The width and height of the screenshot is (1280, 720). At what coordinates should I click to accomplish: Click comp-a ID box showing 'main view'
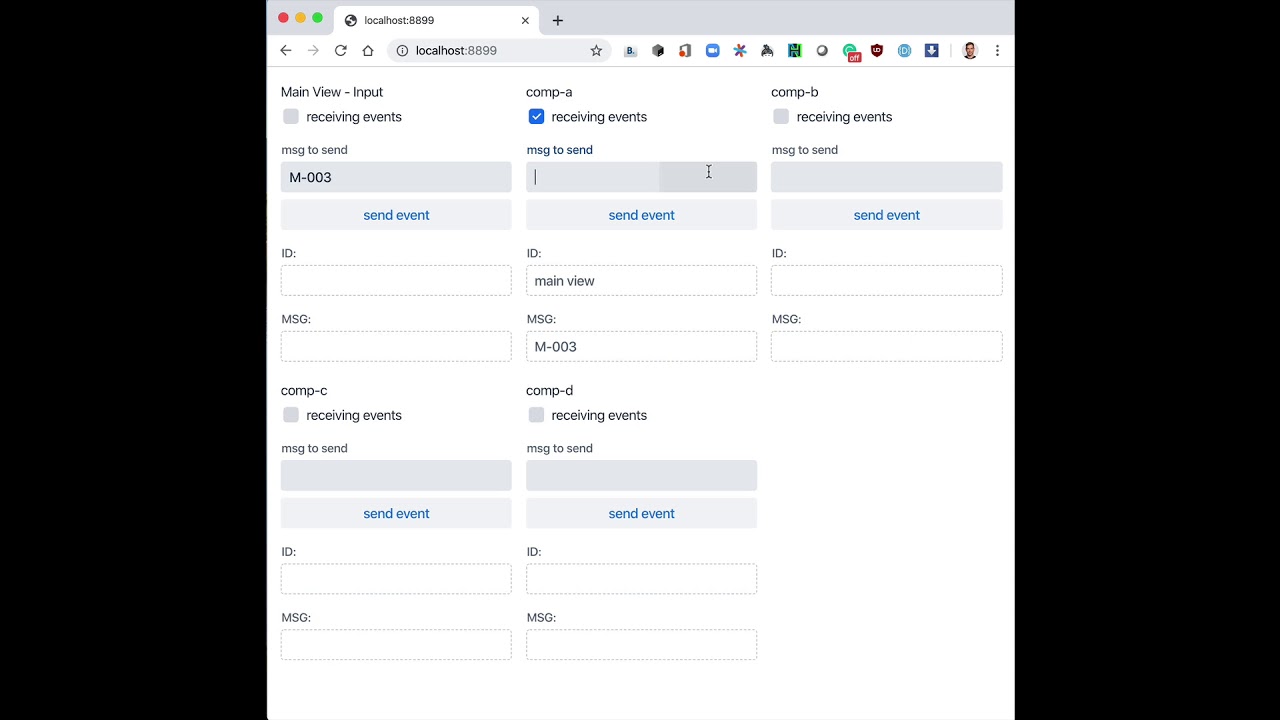coord(642,281)
